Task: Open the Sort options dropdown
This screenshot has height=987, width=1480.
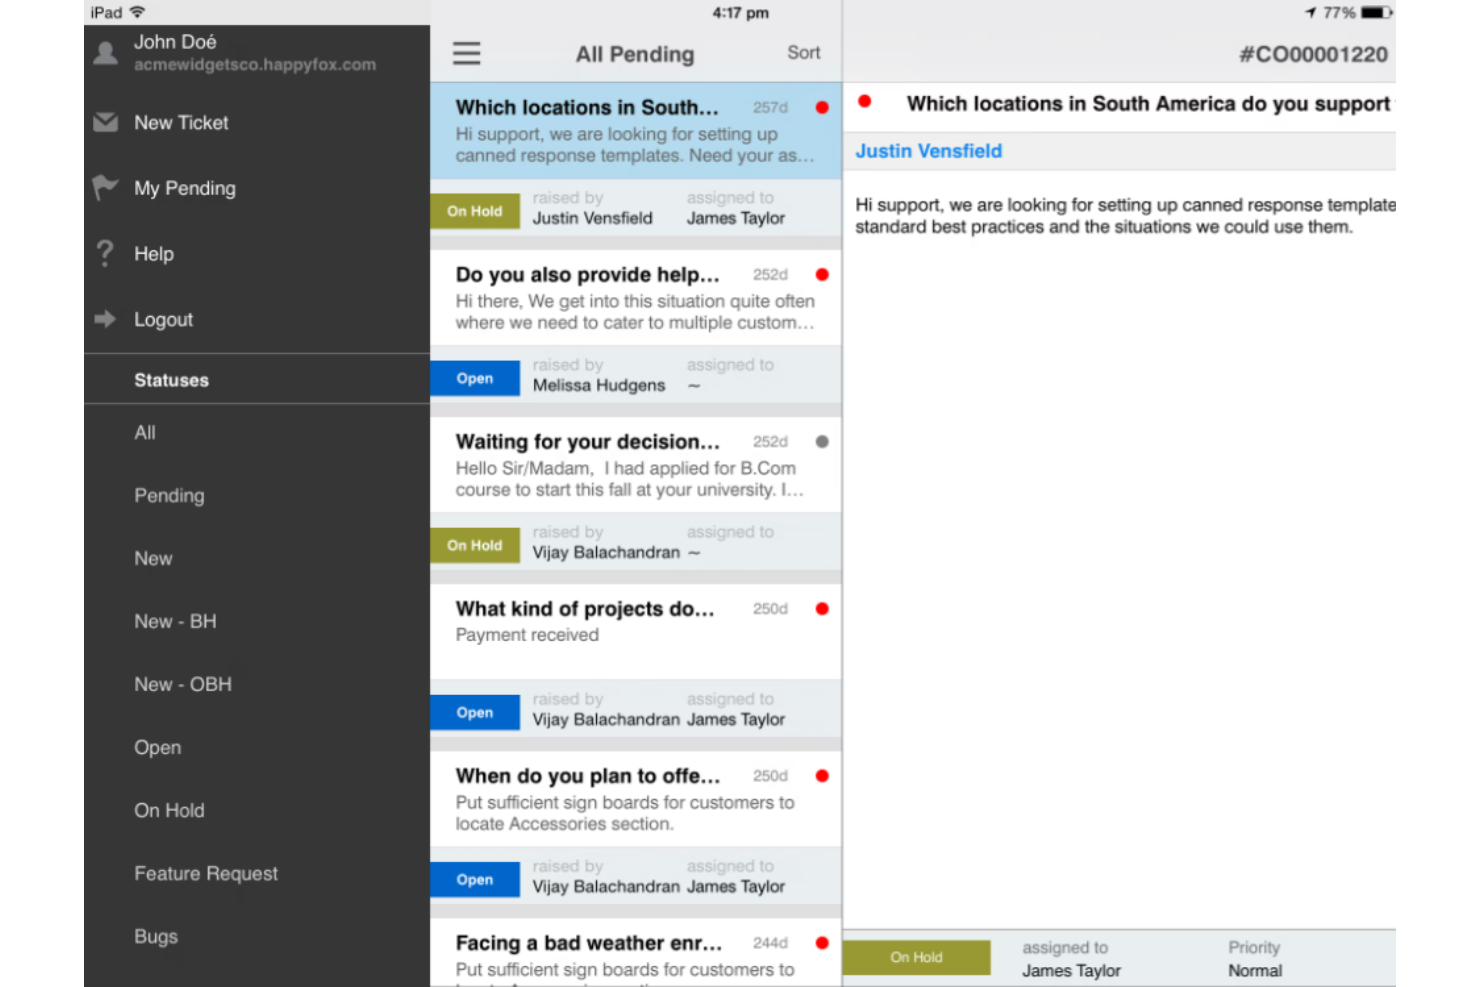Action: pyautogui.click(x=803, y=53)
